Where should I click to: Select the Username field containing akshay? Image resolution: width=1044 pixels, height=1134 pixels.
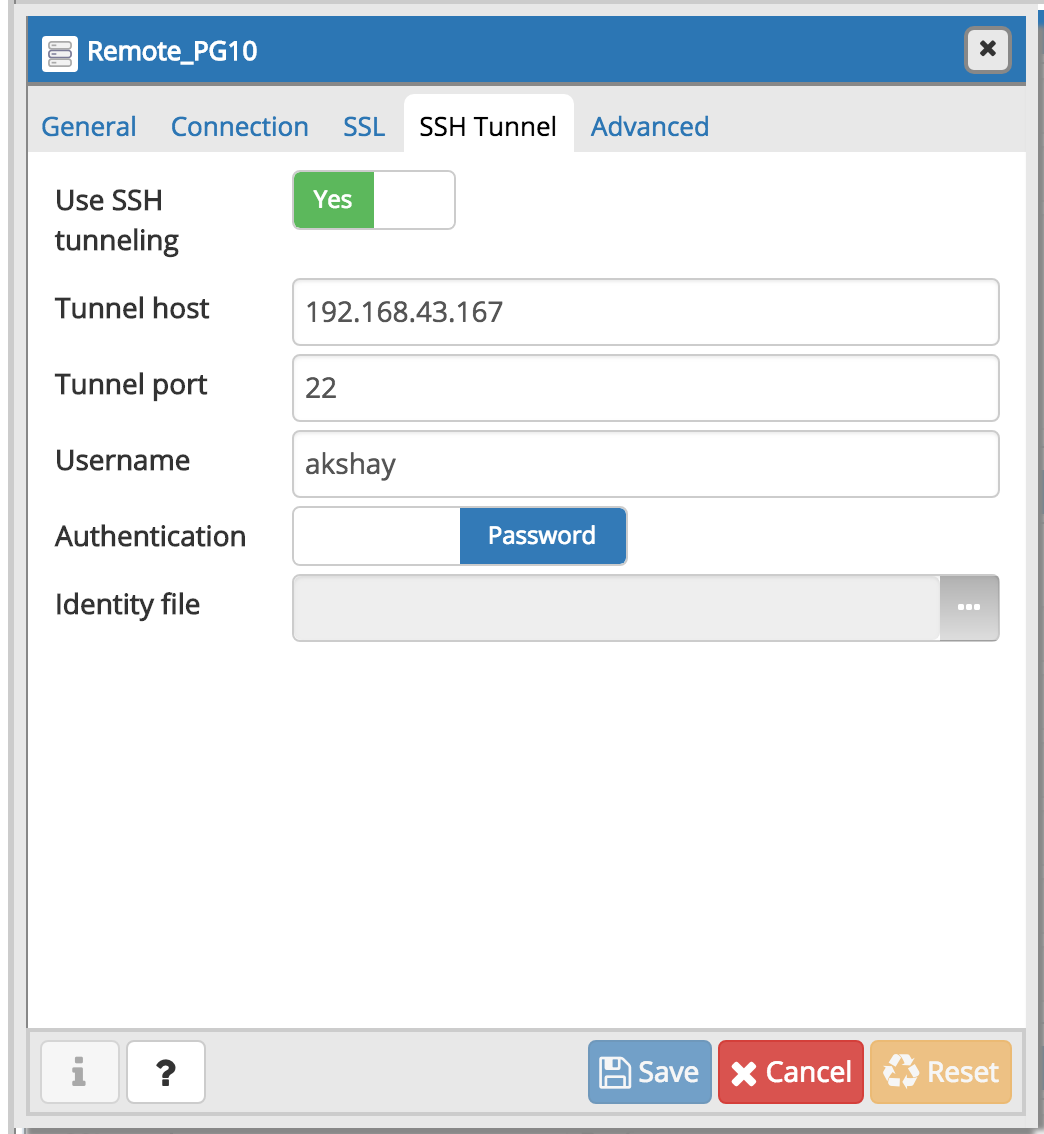pyautogui.click(x=645, y=464)
